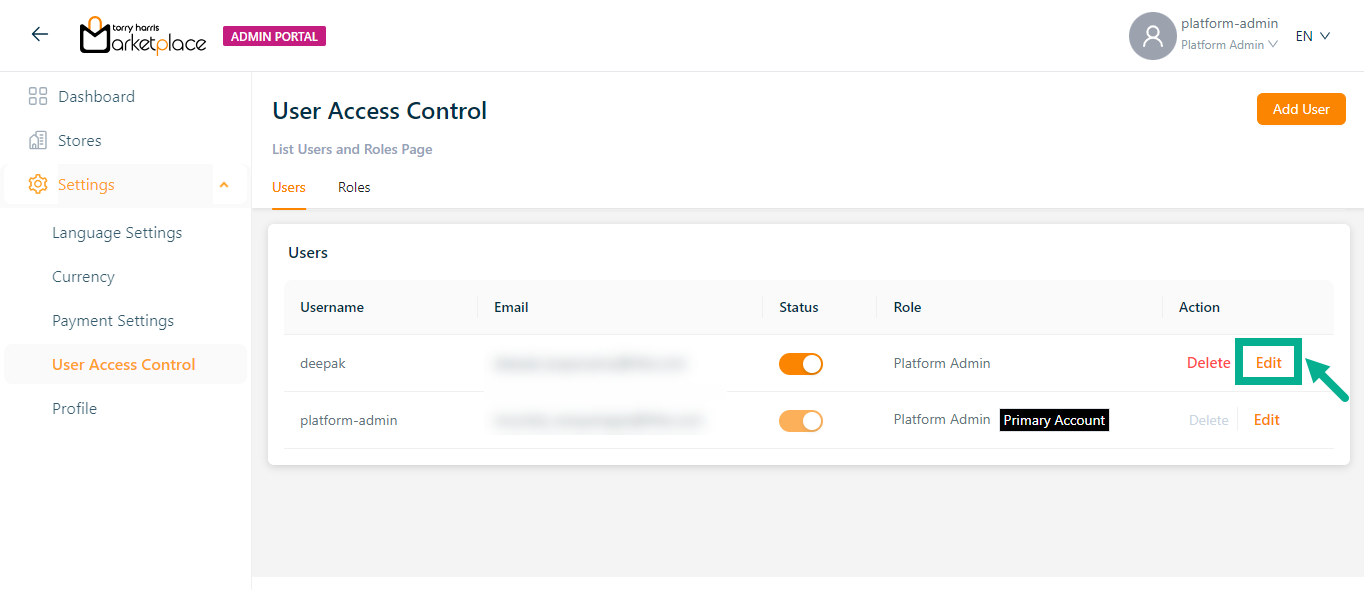
Task: Toggle status switch for deepak
Action: pyautogui.click(x=800, y=364)
